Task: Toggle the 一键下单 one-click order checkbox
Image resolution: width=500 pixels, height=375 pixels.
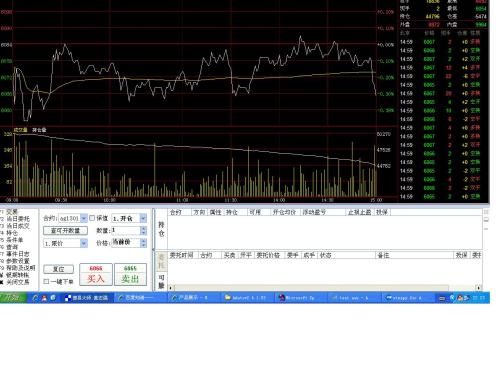Action: coord(46,282)
